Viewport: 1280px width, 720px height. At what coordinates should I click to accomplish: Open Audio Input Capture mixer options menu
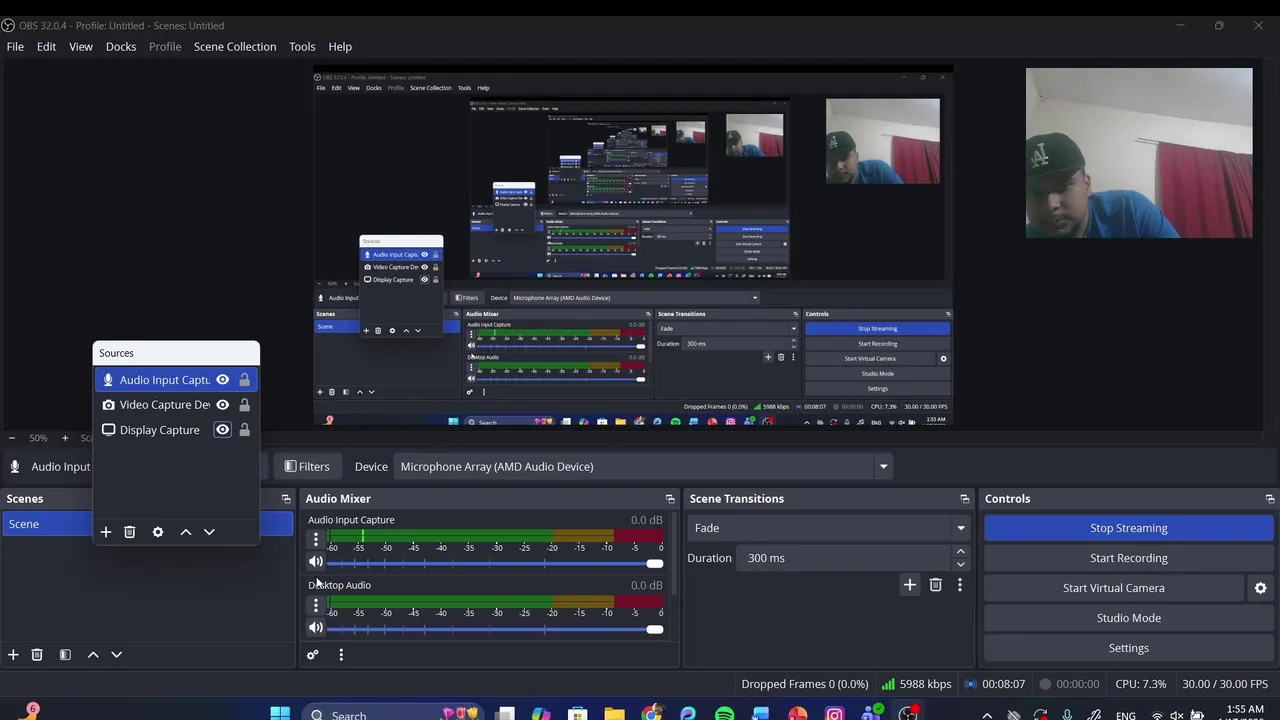[316, 539]
